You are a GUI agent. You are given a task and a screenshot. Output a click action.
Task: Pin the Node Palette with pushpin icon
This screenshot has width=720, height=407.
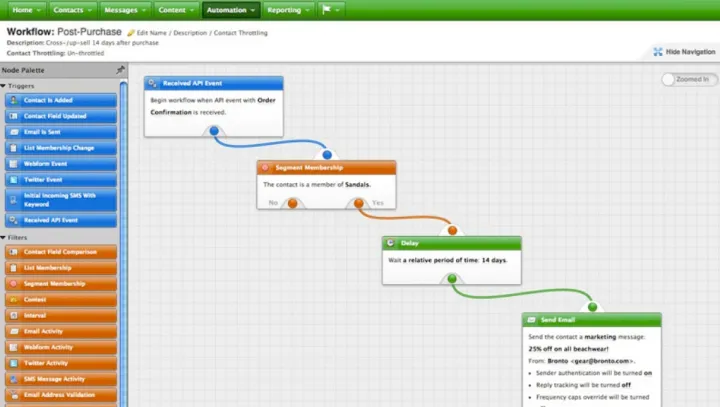120,70
